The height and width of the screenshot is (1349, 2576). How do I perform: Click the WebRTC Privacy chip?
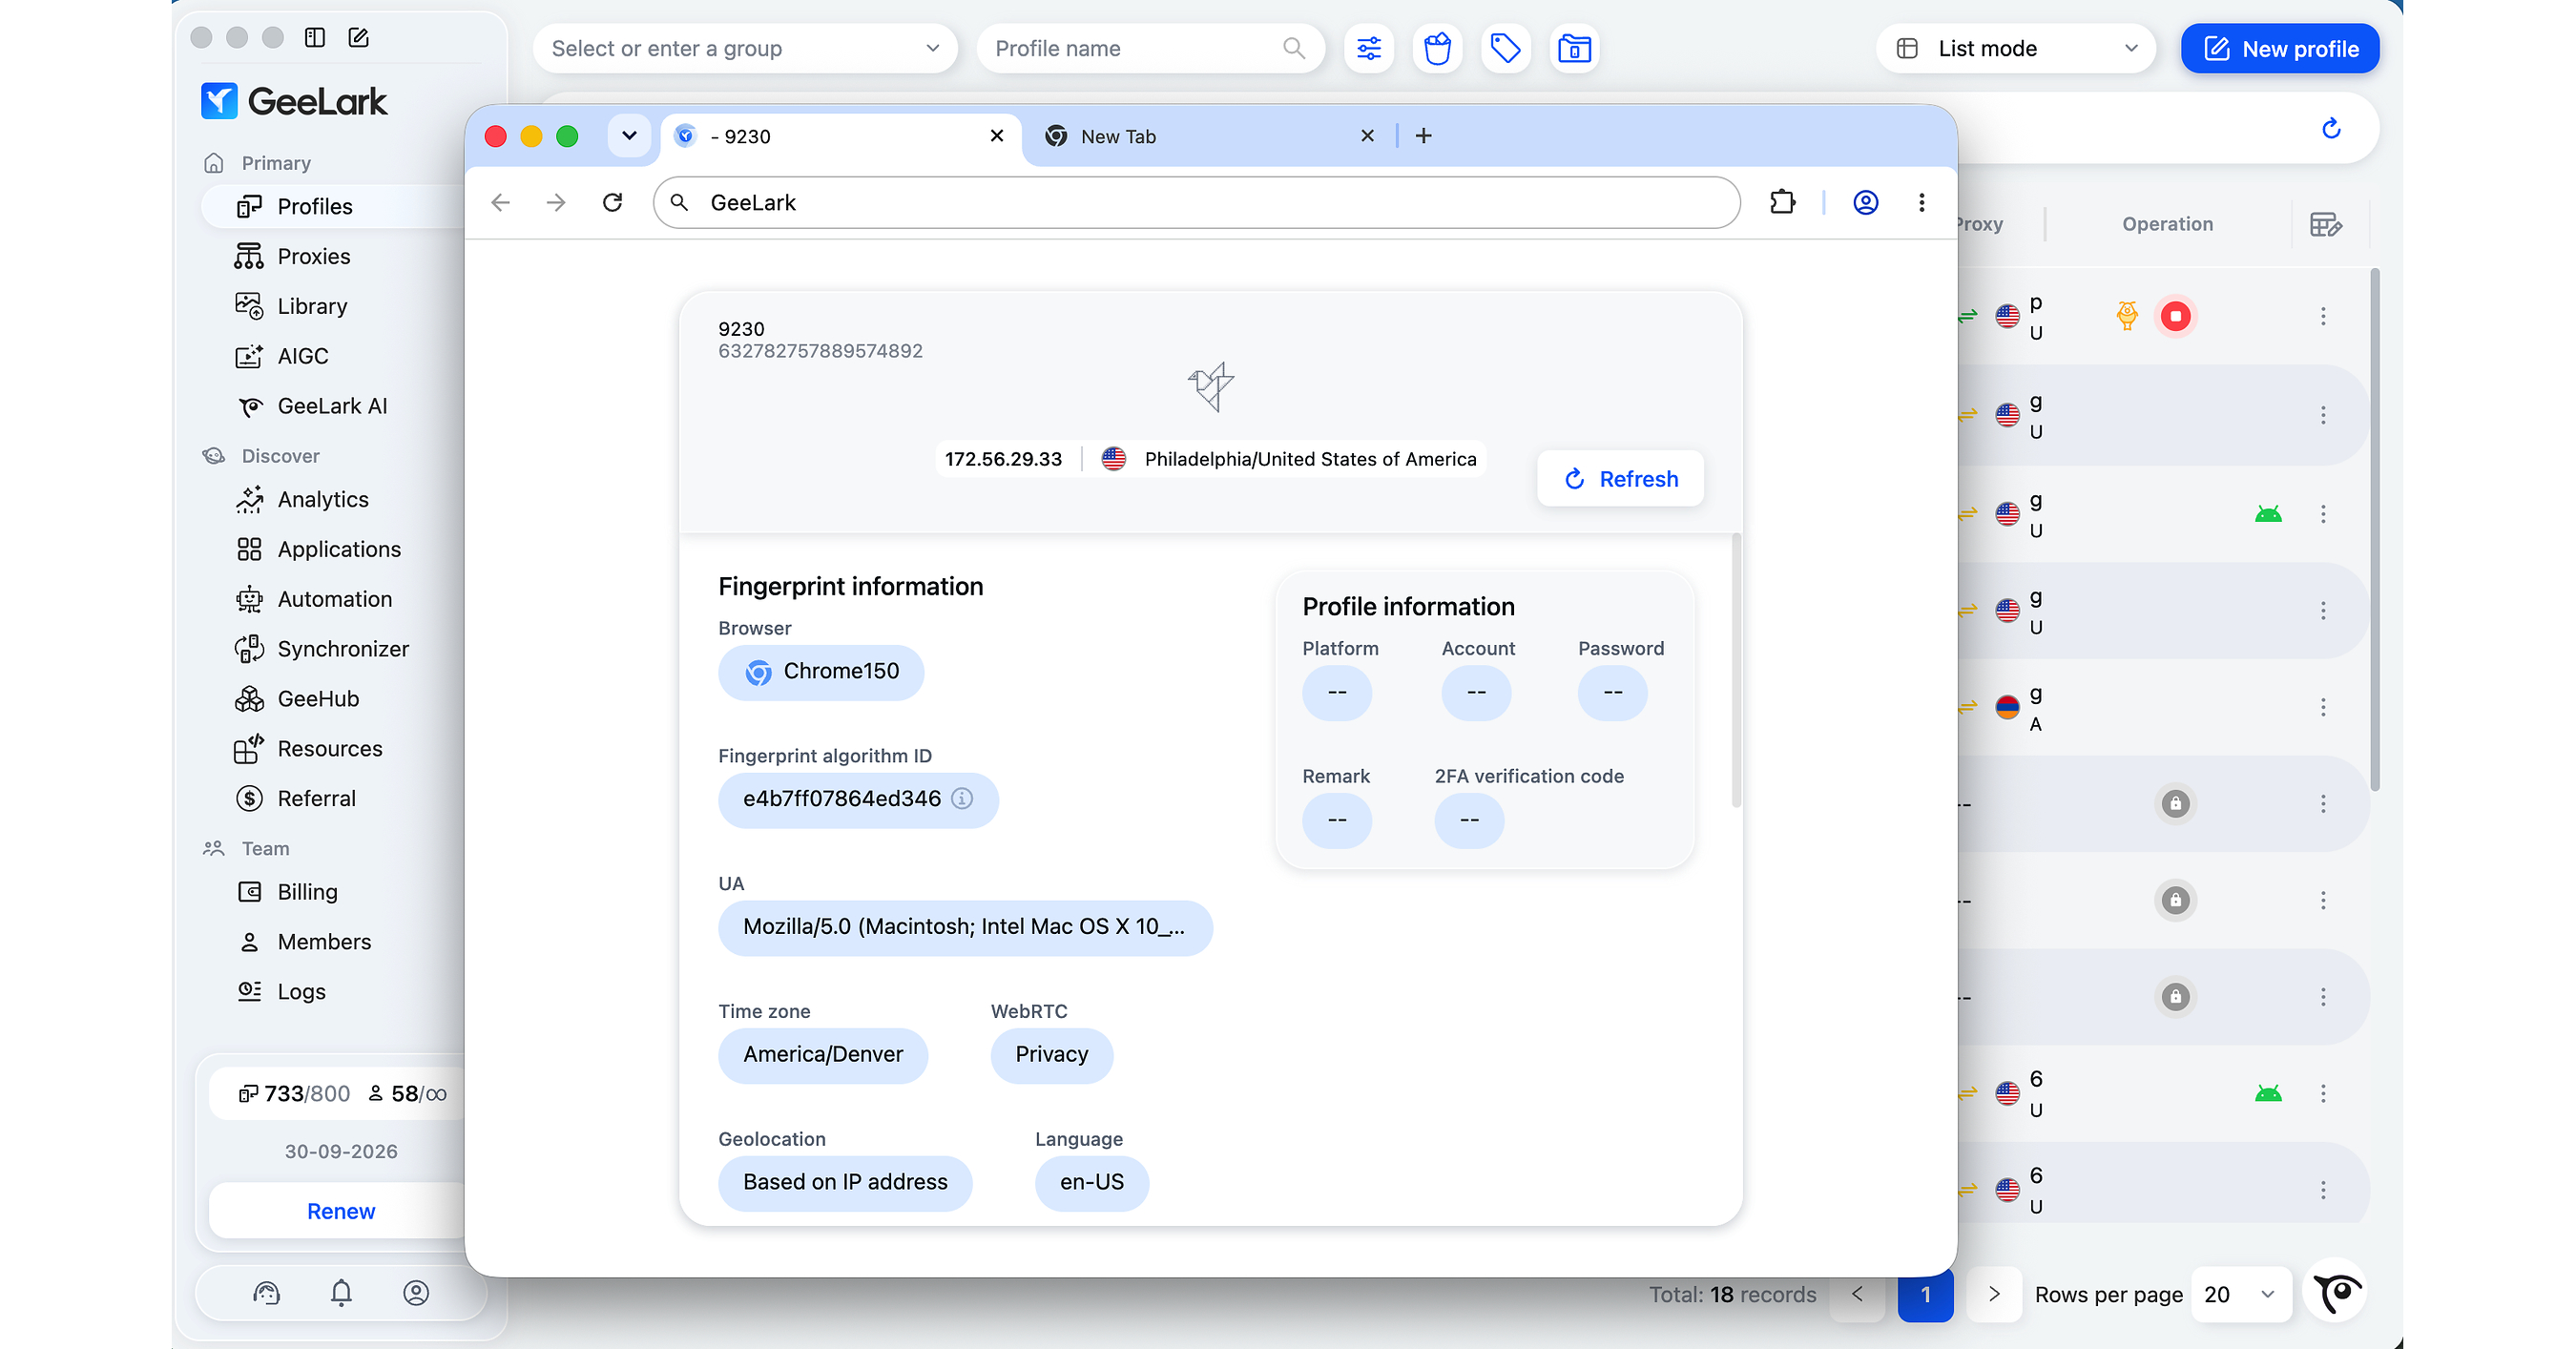click(1052, 1056)
